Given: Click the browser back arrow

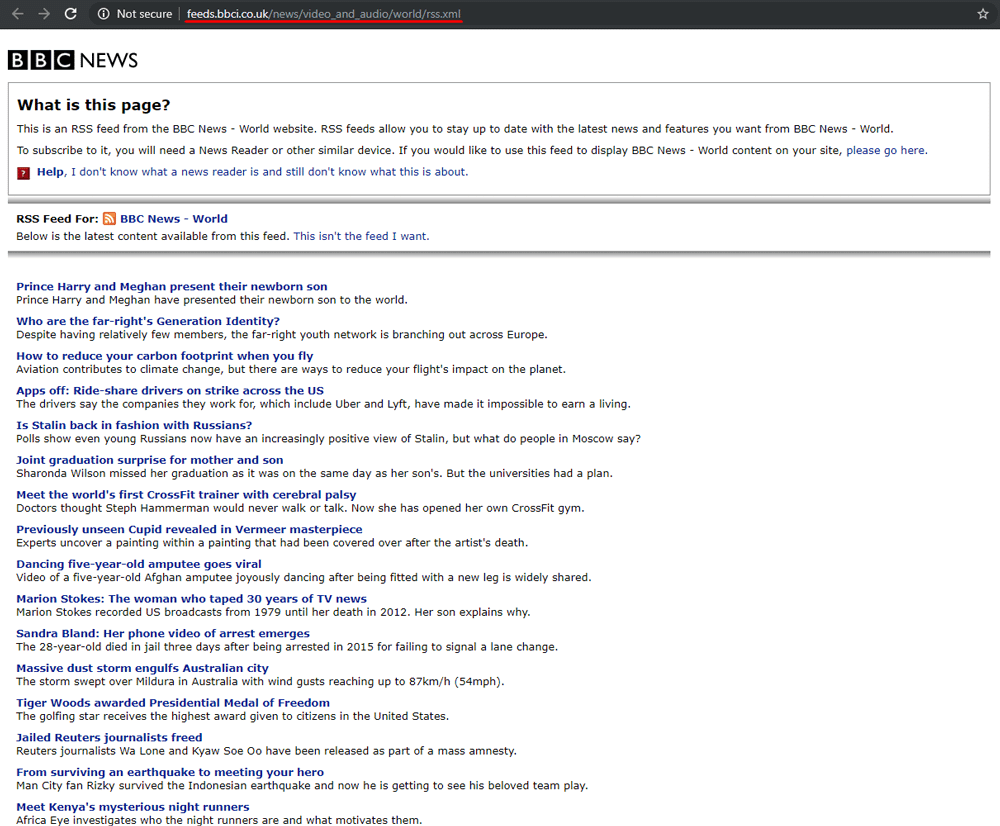Looking at the screenshot, I should [x=17, y=14].
